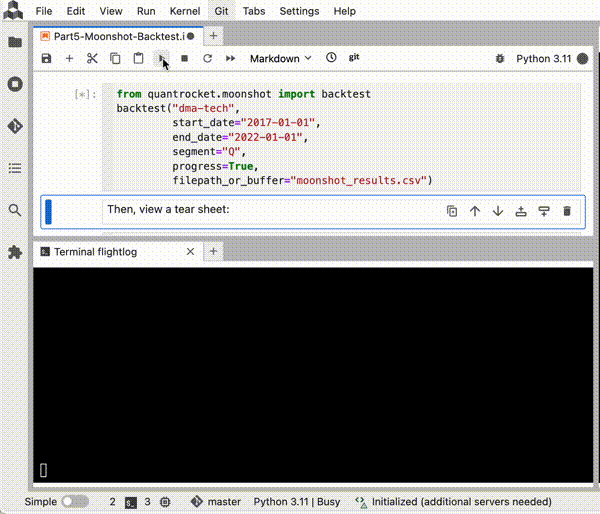Open the Table of Contents panel
This screenshot has height=514, width=600.
coord(15,168)
